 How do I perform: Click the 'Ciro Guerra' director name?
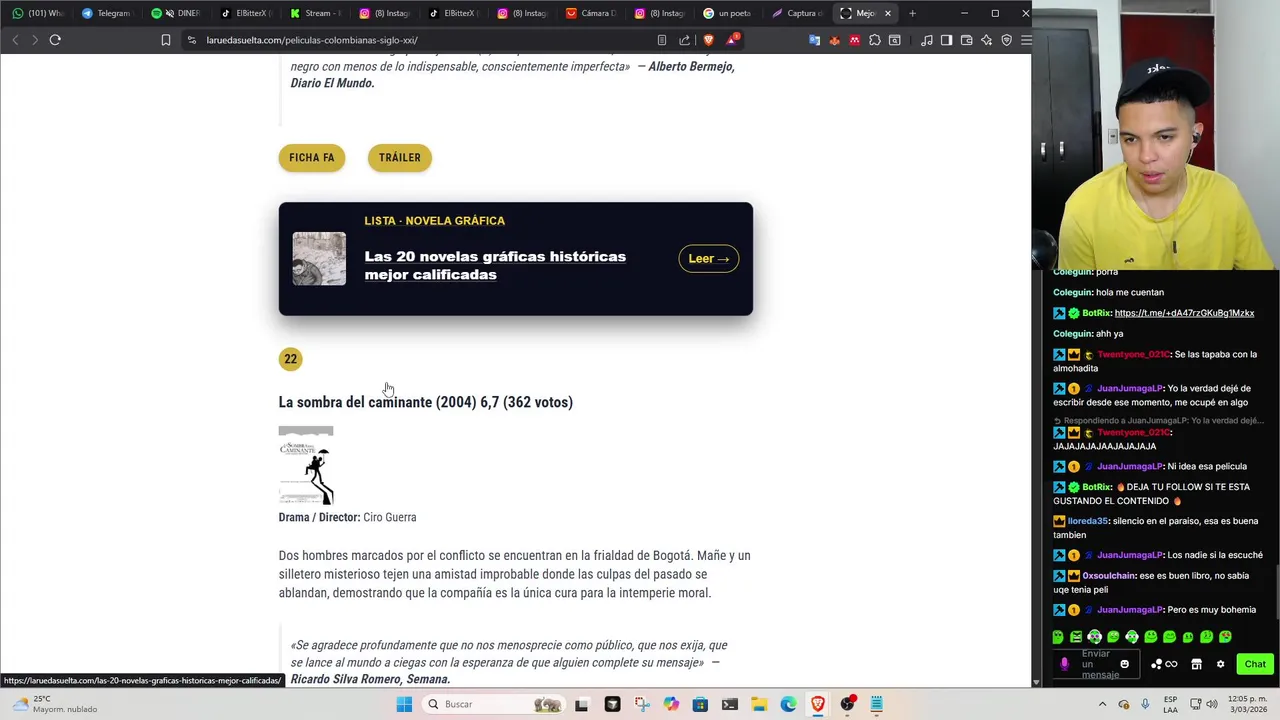(390, 517)
